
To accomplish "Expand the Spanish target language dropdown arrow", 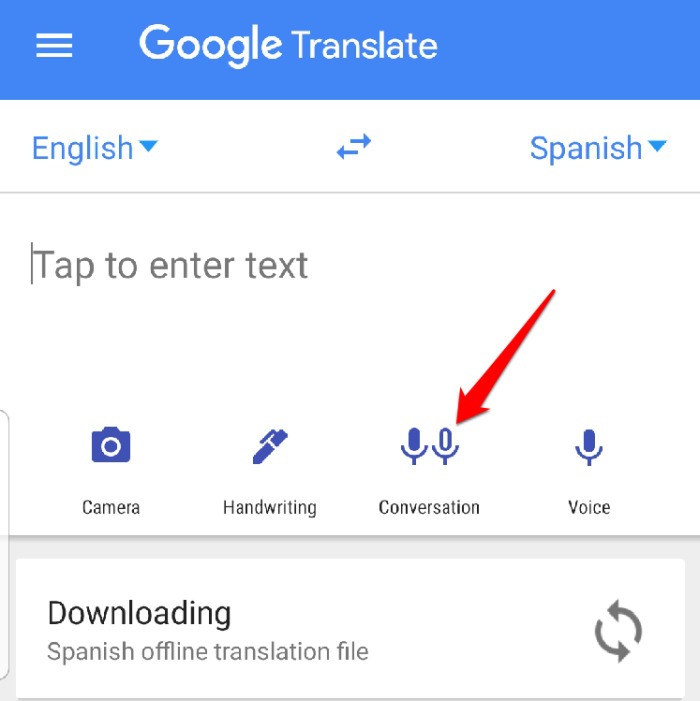I will pyautogui.click(x=657, y=146).
